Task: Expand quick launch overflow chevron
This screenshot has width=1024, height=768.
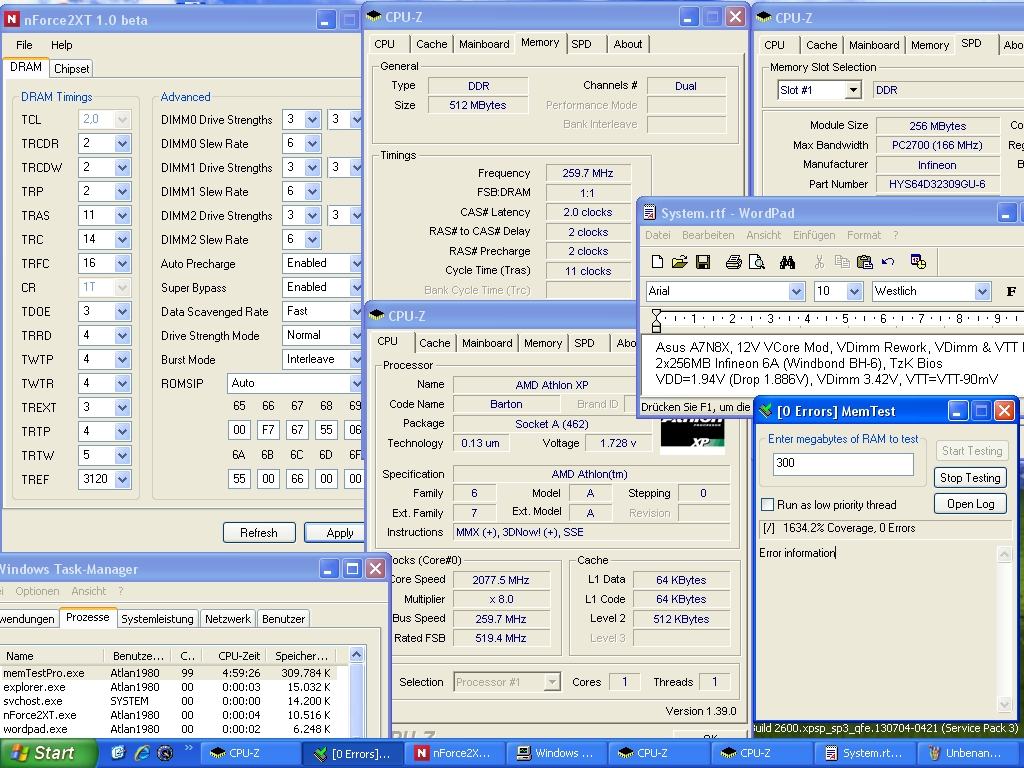Action: (189, 747)
